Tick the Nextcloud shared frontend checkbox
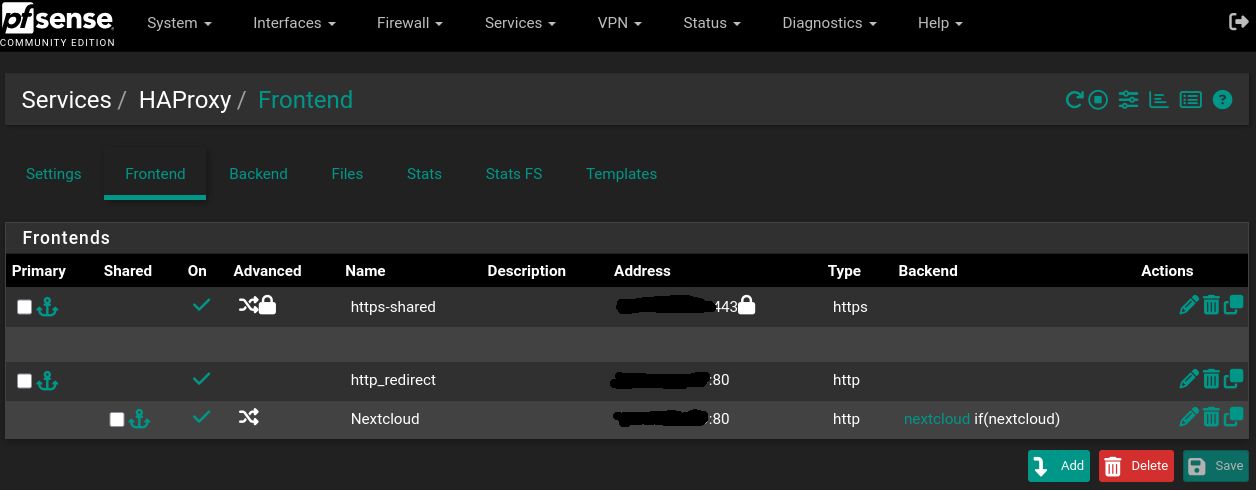Image resolution: width=1256 pixels, height=490 pixels. click(117, 420)
